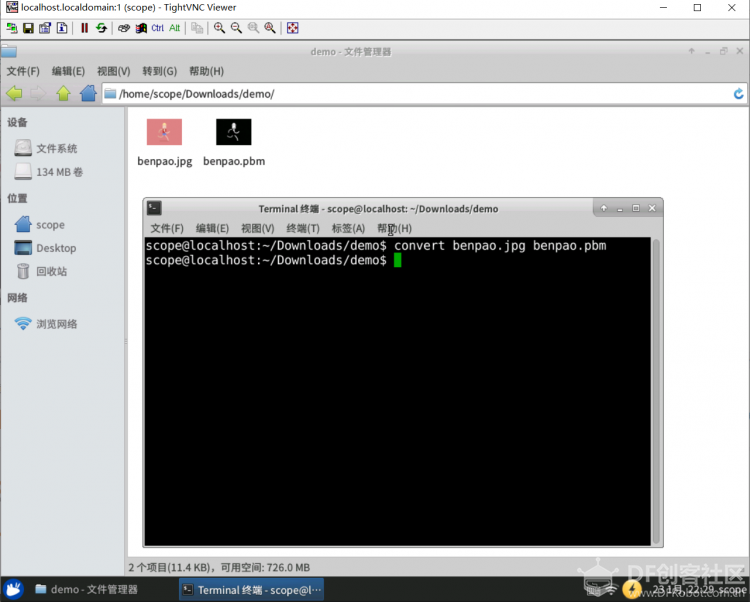Image resolution: width=750 pixels, height=602 pixels.
Task: Open terminal 视图(V) menu
Action: coord(257,228)
